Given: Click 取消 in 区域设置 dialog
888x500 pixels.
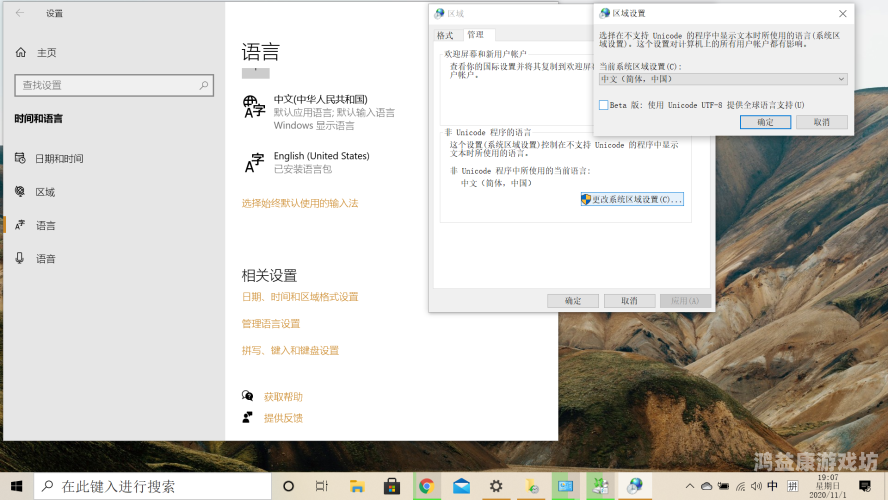Looking at the screenshot, I should coord(822,122).
